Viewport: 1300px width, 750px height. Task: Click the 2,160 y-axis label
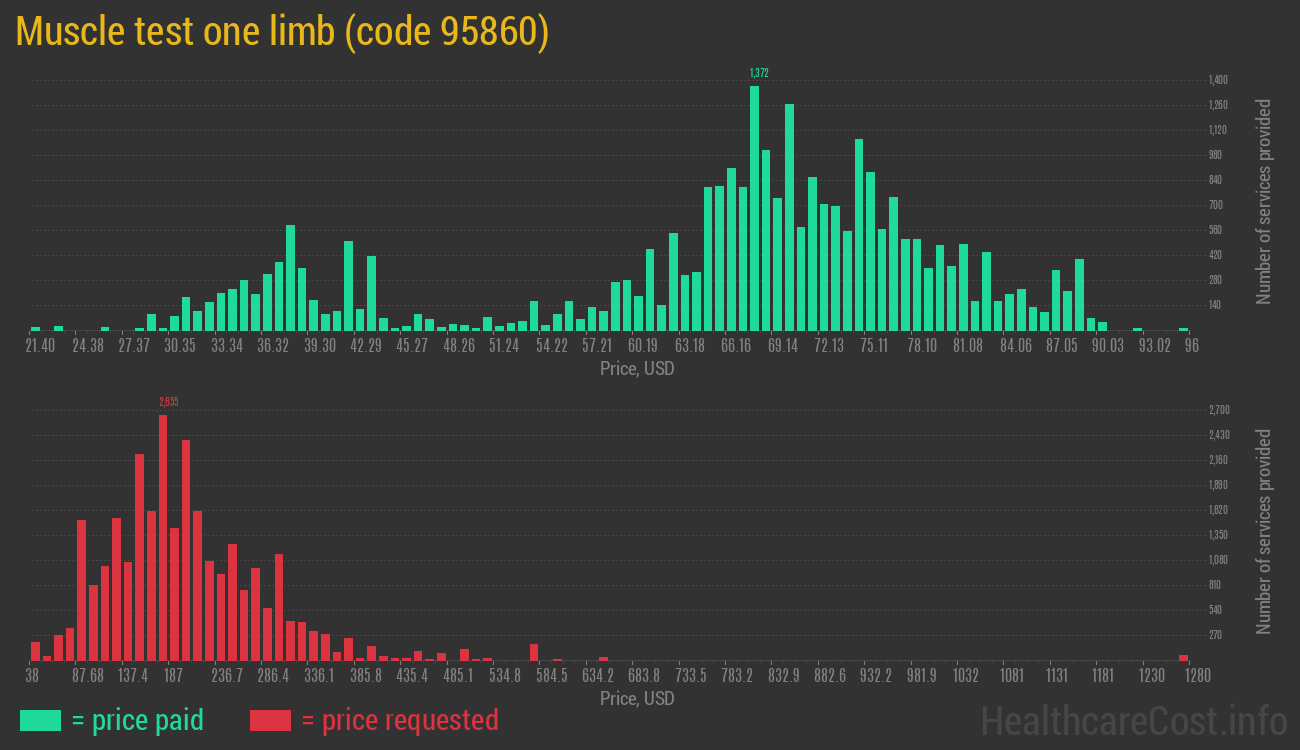point(1218,460)
